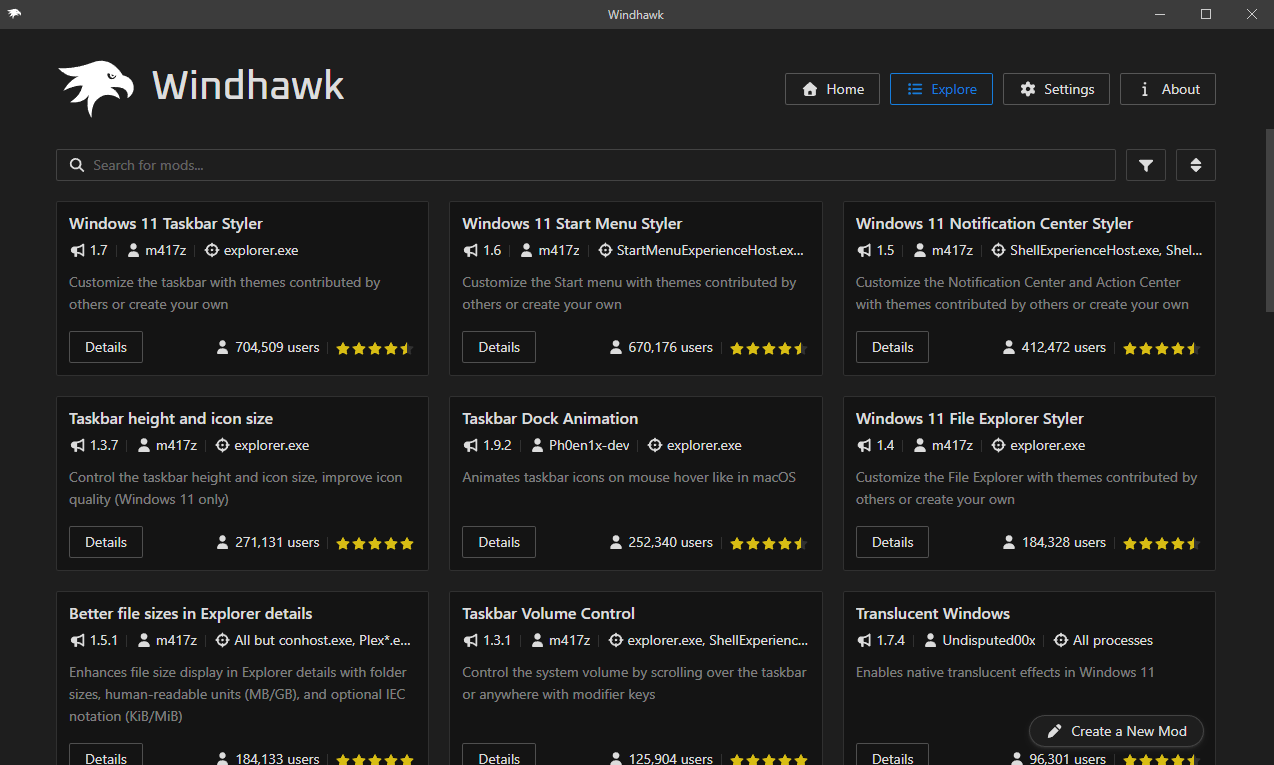Click the Taskbar Volume Control title
1274x765 pixels.
(x=549, y=613)
